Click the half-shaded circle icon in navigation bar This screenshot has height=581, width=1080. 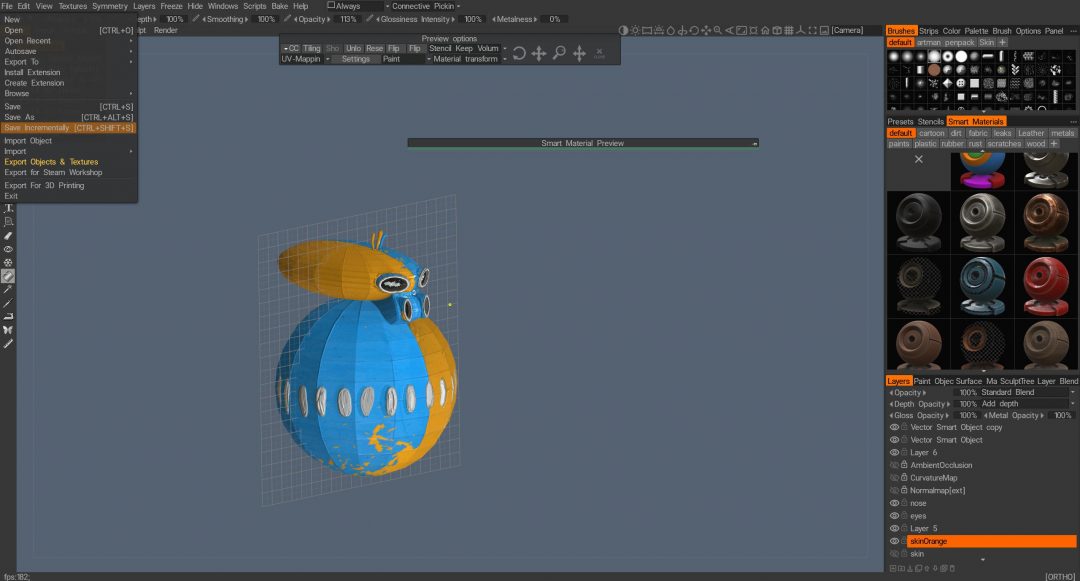[623, 30]
